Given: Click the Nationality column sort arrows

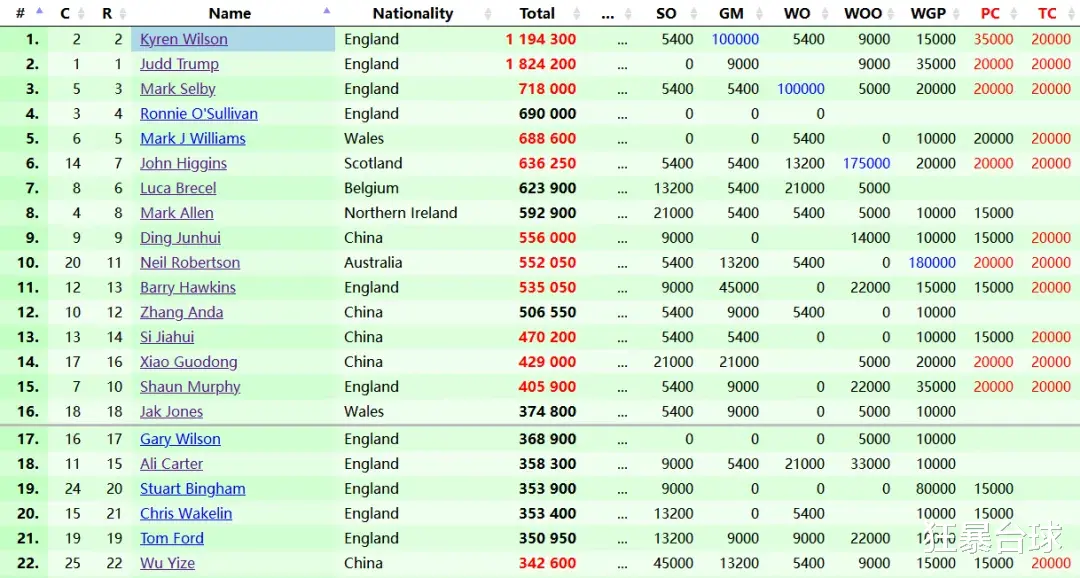Looking at the screenshot, I should click(x=488, y=13).
